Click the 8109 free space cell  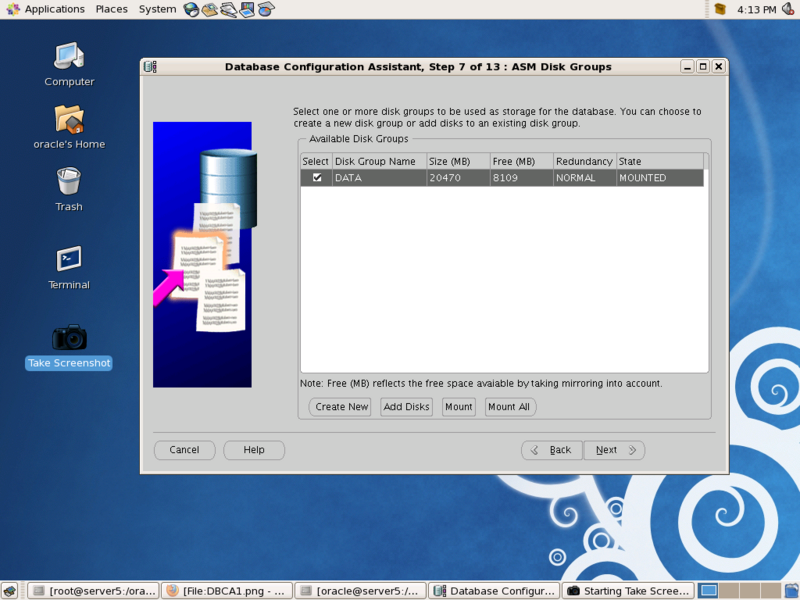pyautogui.click(x=521, y=178)
